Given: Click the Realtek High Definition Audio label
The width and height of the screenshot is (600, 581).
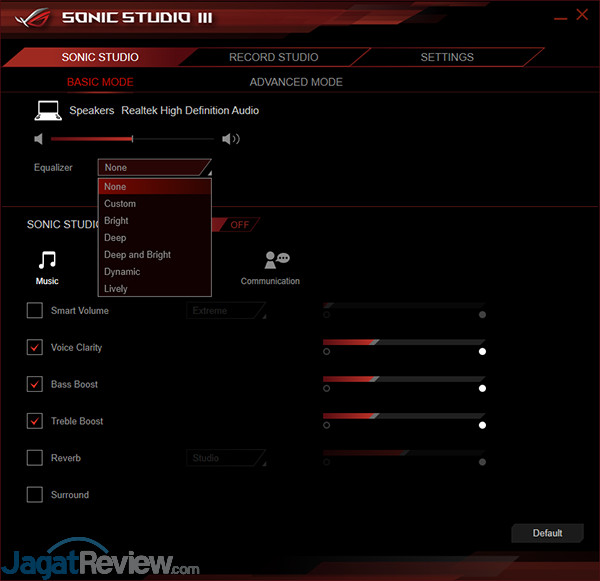Looking at the screenshot, I should [x=190, y=111].
